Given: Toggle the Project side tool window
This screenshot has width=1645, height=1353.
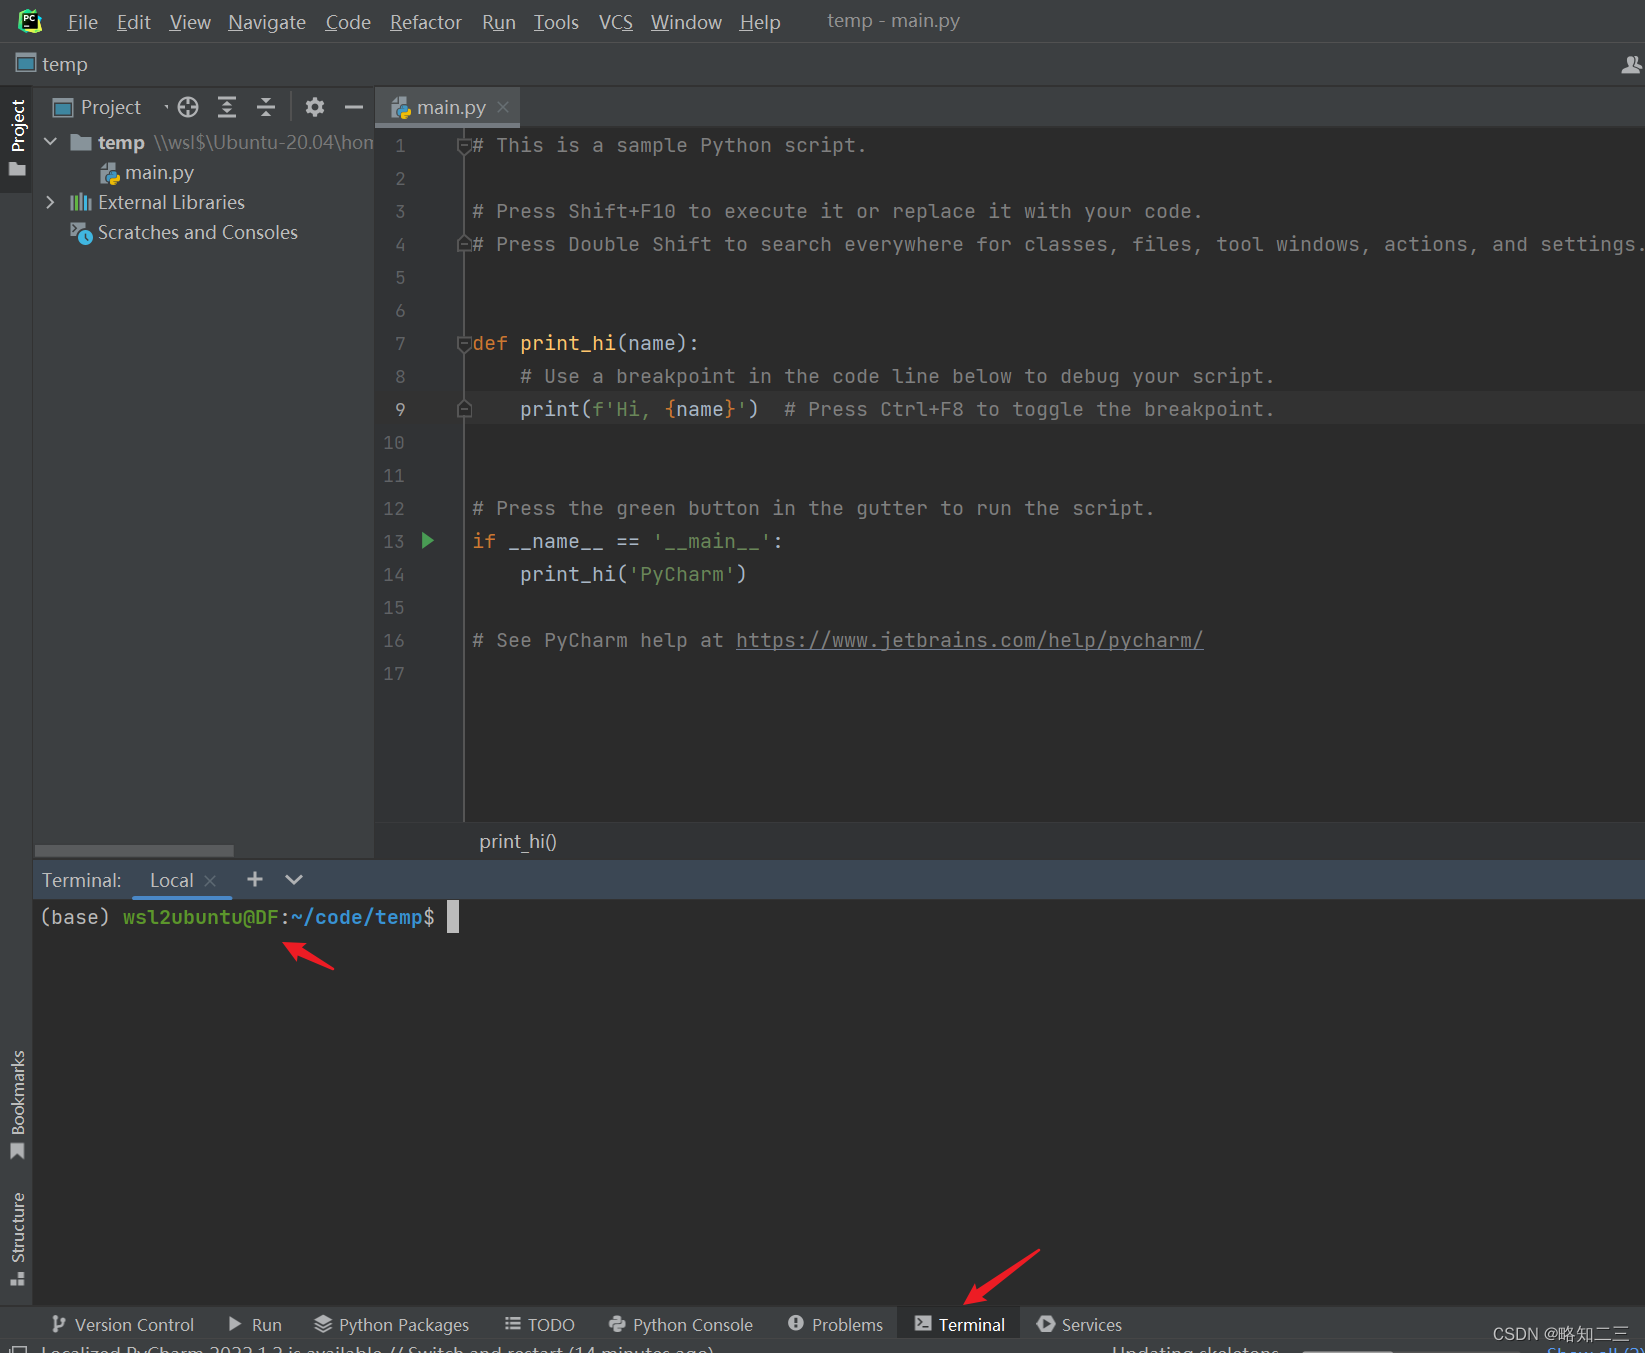Looking at the screenshot, I should [x=17, y=137].
